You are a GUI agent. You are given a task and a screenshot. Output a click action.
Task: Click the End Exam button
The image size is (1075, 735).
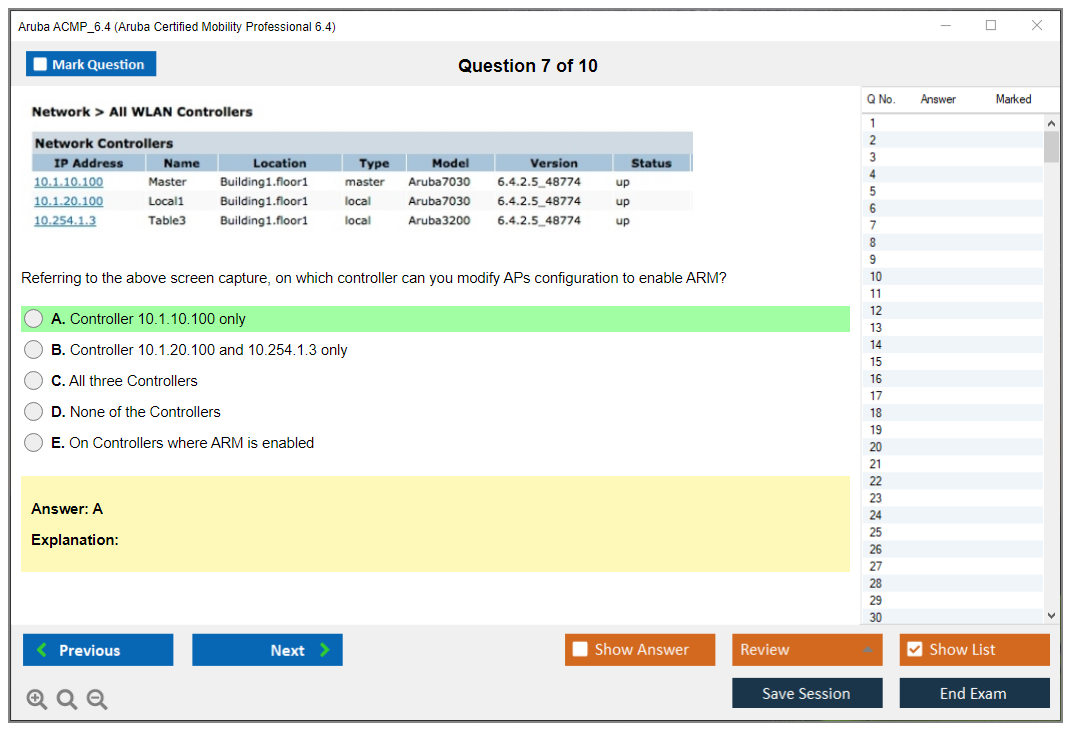pos(974,693)
